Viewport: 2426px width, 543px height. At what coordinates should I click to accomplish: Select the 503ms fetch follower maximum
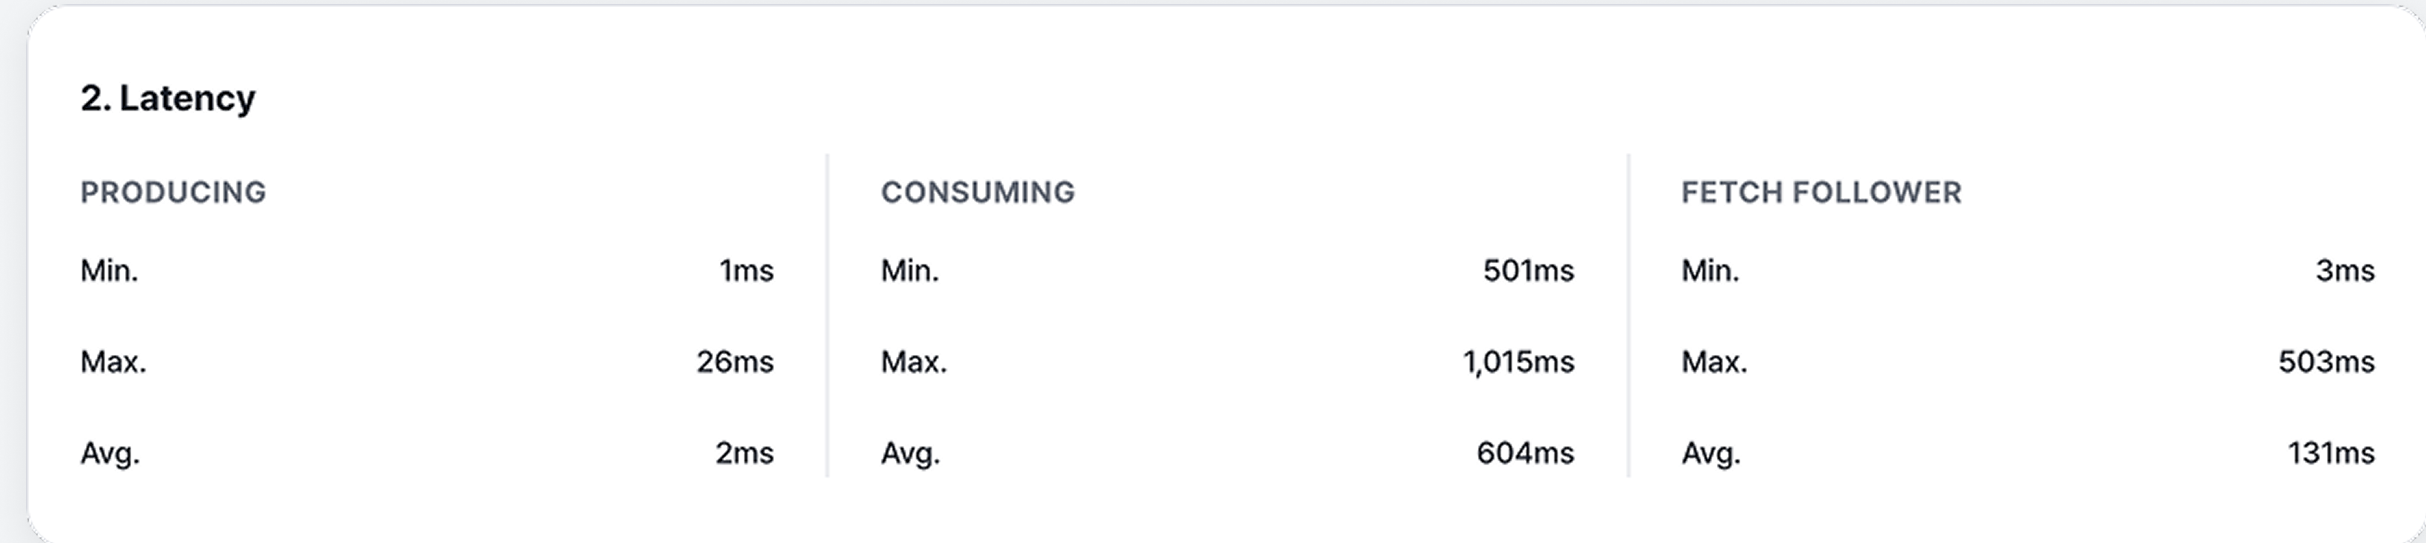[2326, 362]
